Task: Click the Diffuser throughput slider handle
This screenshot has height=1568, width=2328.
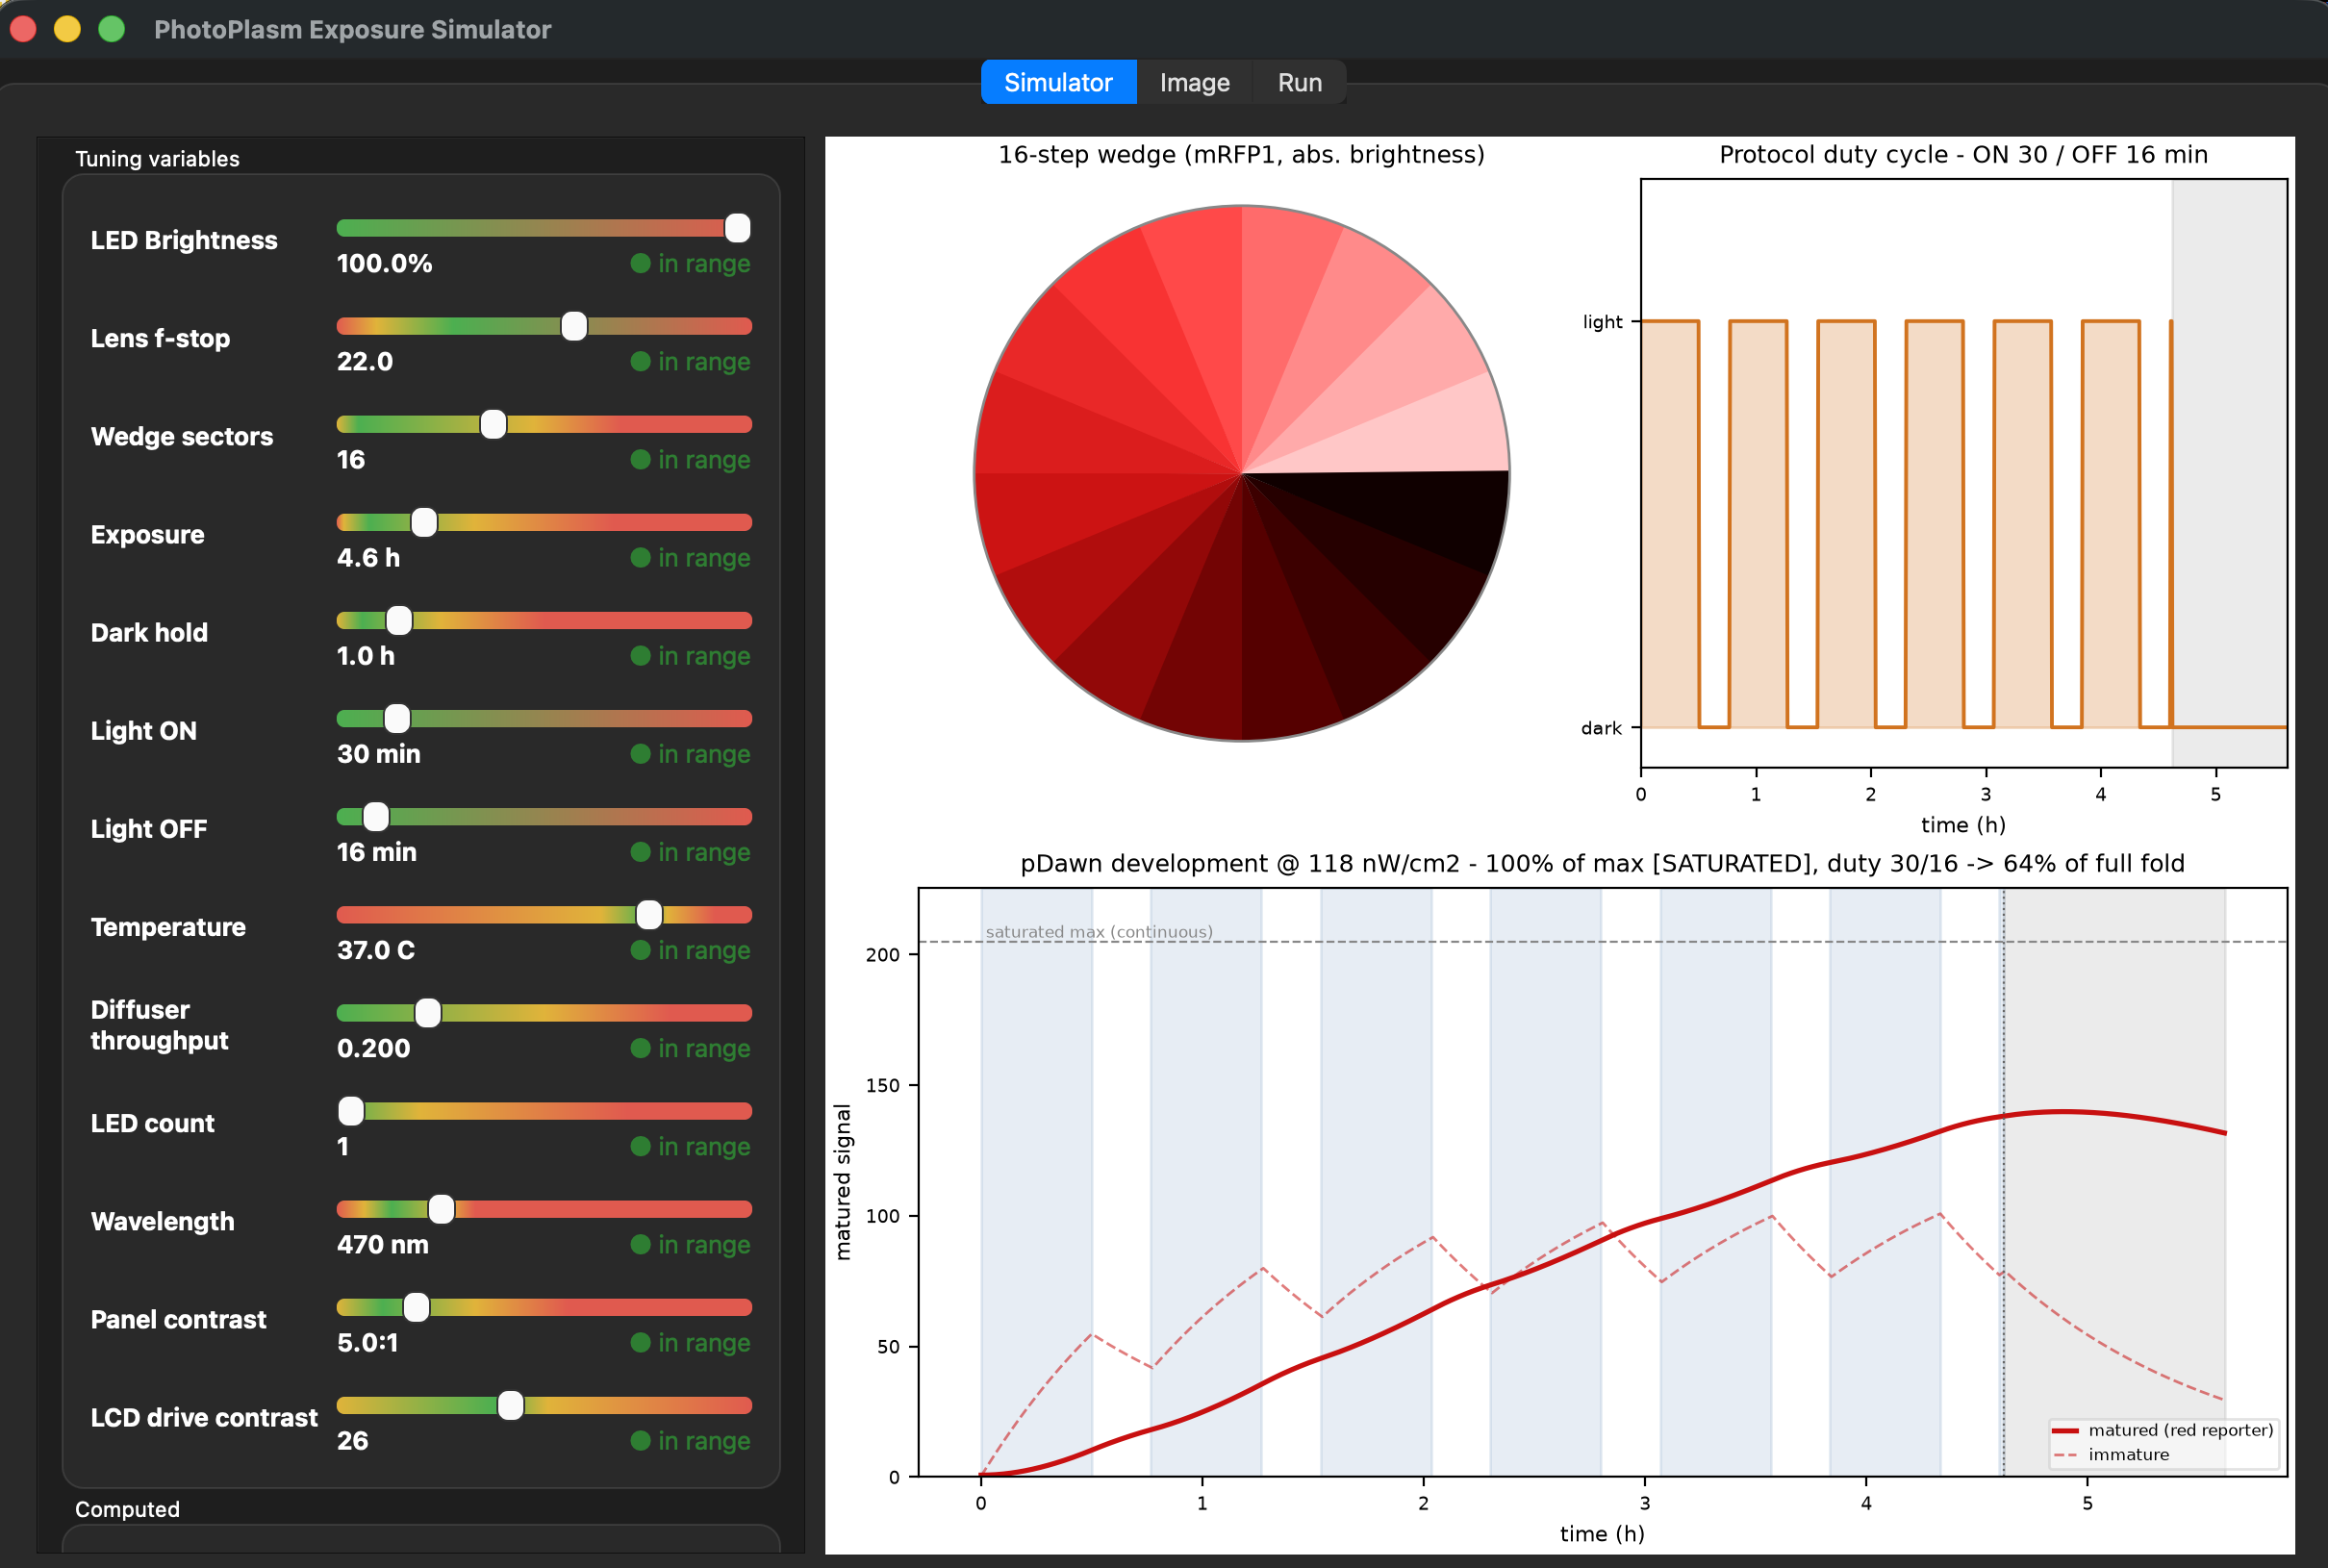Action: pos(428,1012)
